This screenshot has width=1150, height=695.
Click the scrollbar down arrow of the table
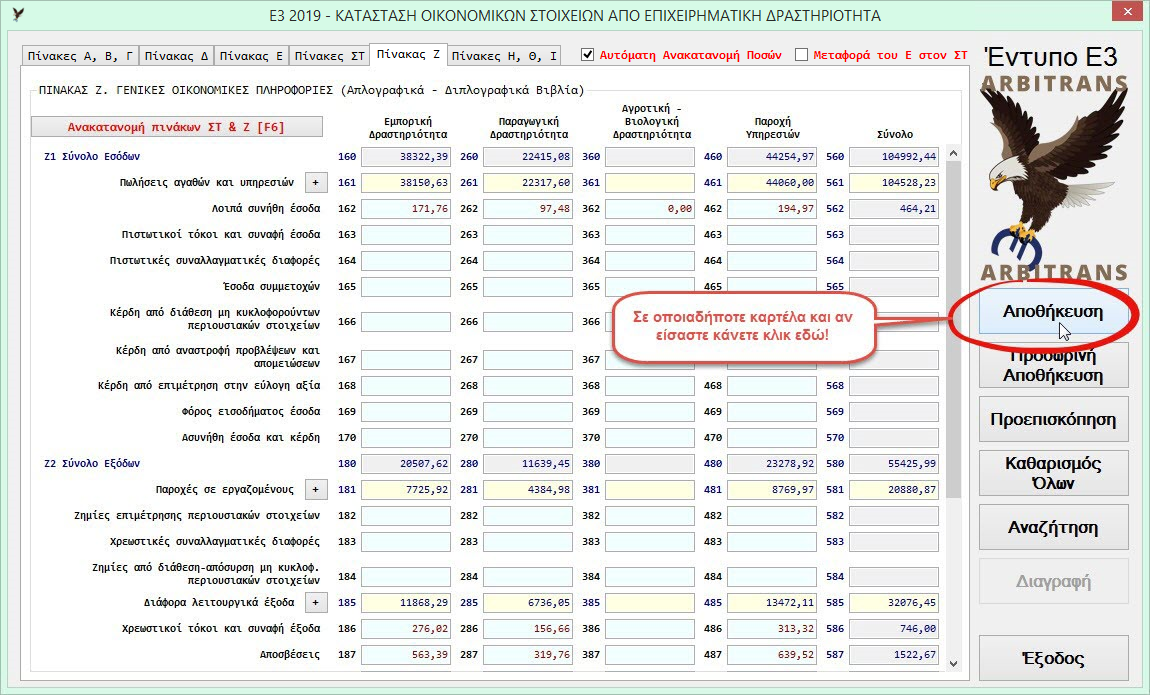click(x=953, y=663)
